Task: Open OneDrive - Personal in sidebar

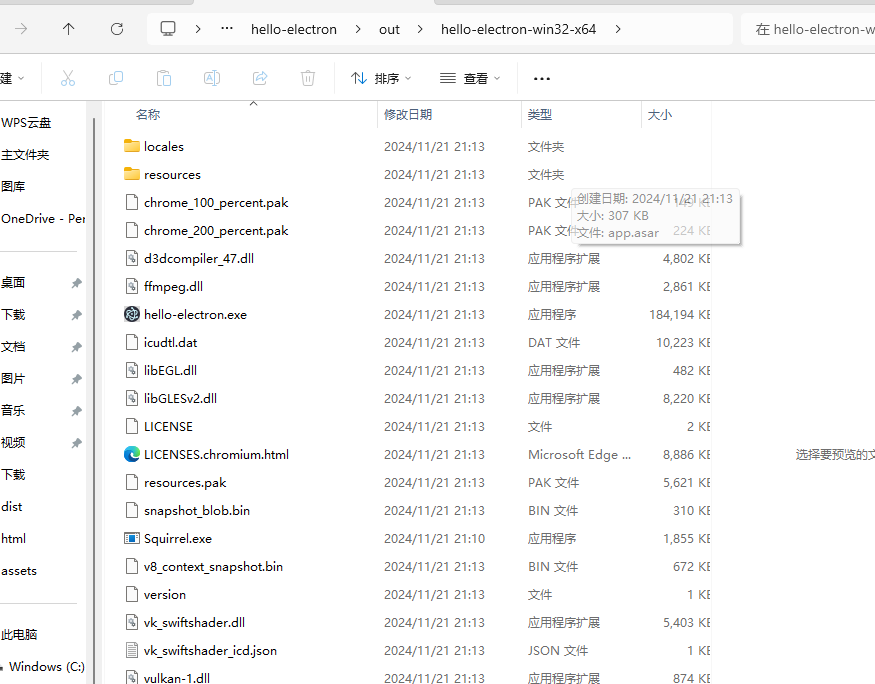Action: 43,219
